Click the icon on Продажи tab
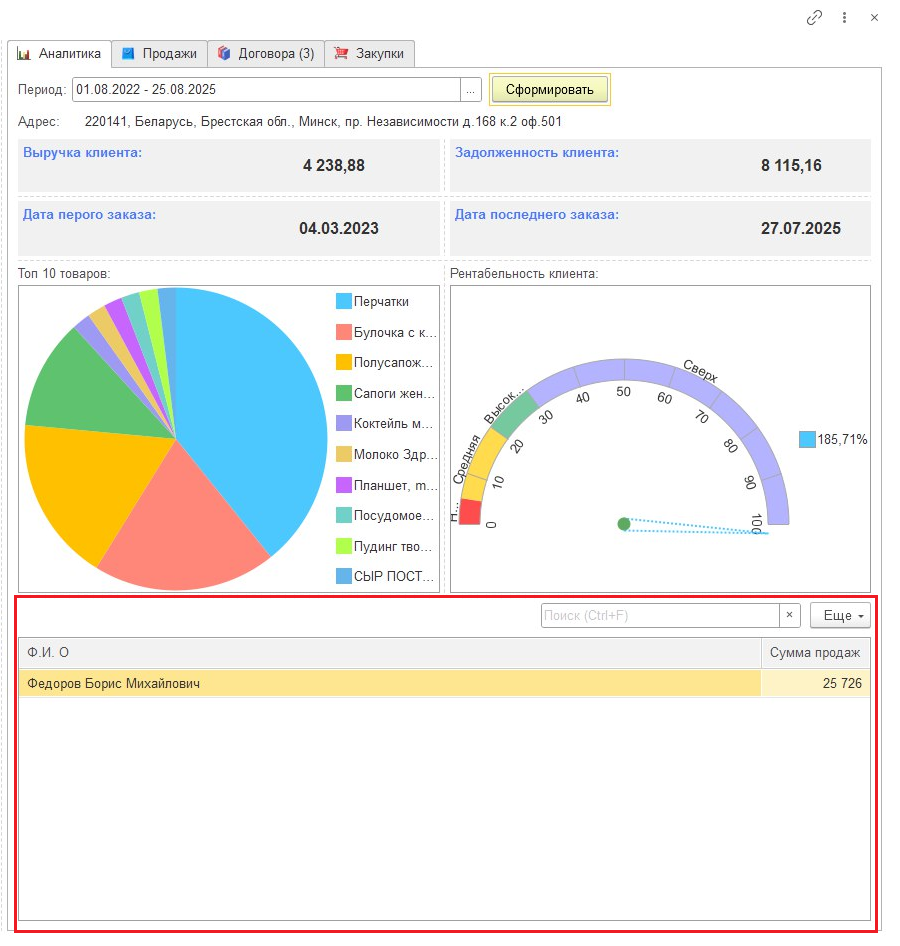Screen dimensions: 900x946 click(x=128, y=53)
